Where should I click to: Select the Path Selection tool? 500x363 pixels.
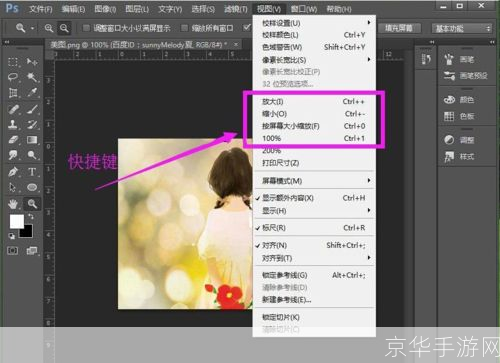pyautogui.click(x=13, y=187)
